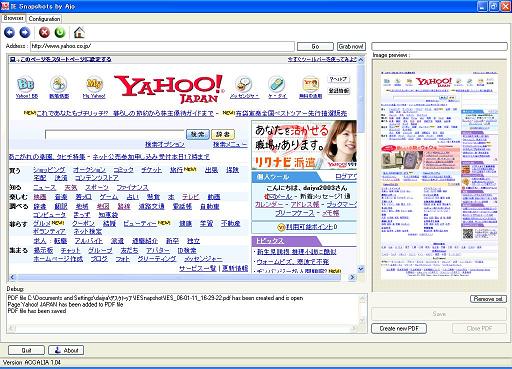Click the My Yahoo! icon on the page

[x=94, y=84]
